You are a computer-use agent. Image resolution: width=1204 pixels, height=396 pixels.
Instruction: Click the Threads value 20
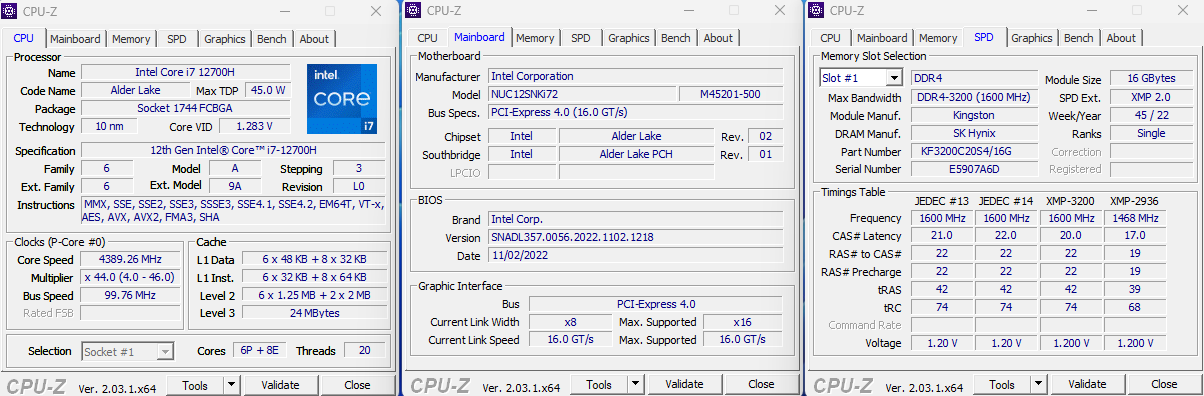pyautogui.click(x=364, y=351)
